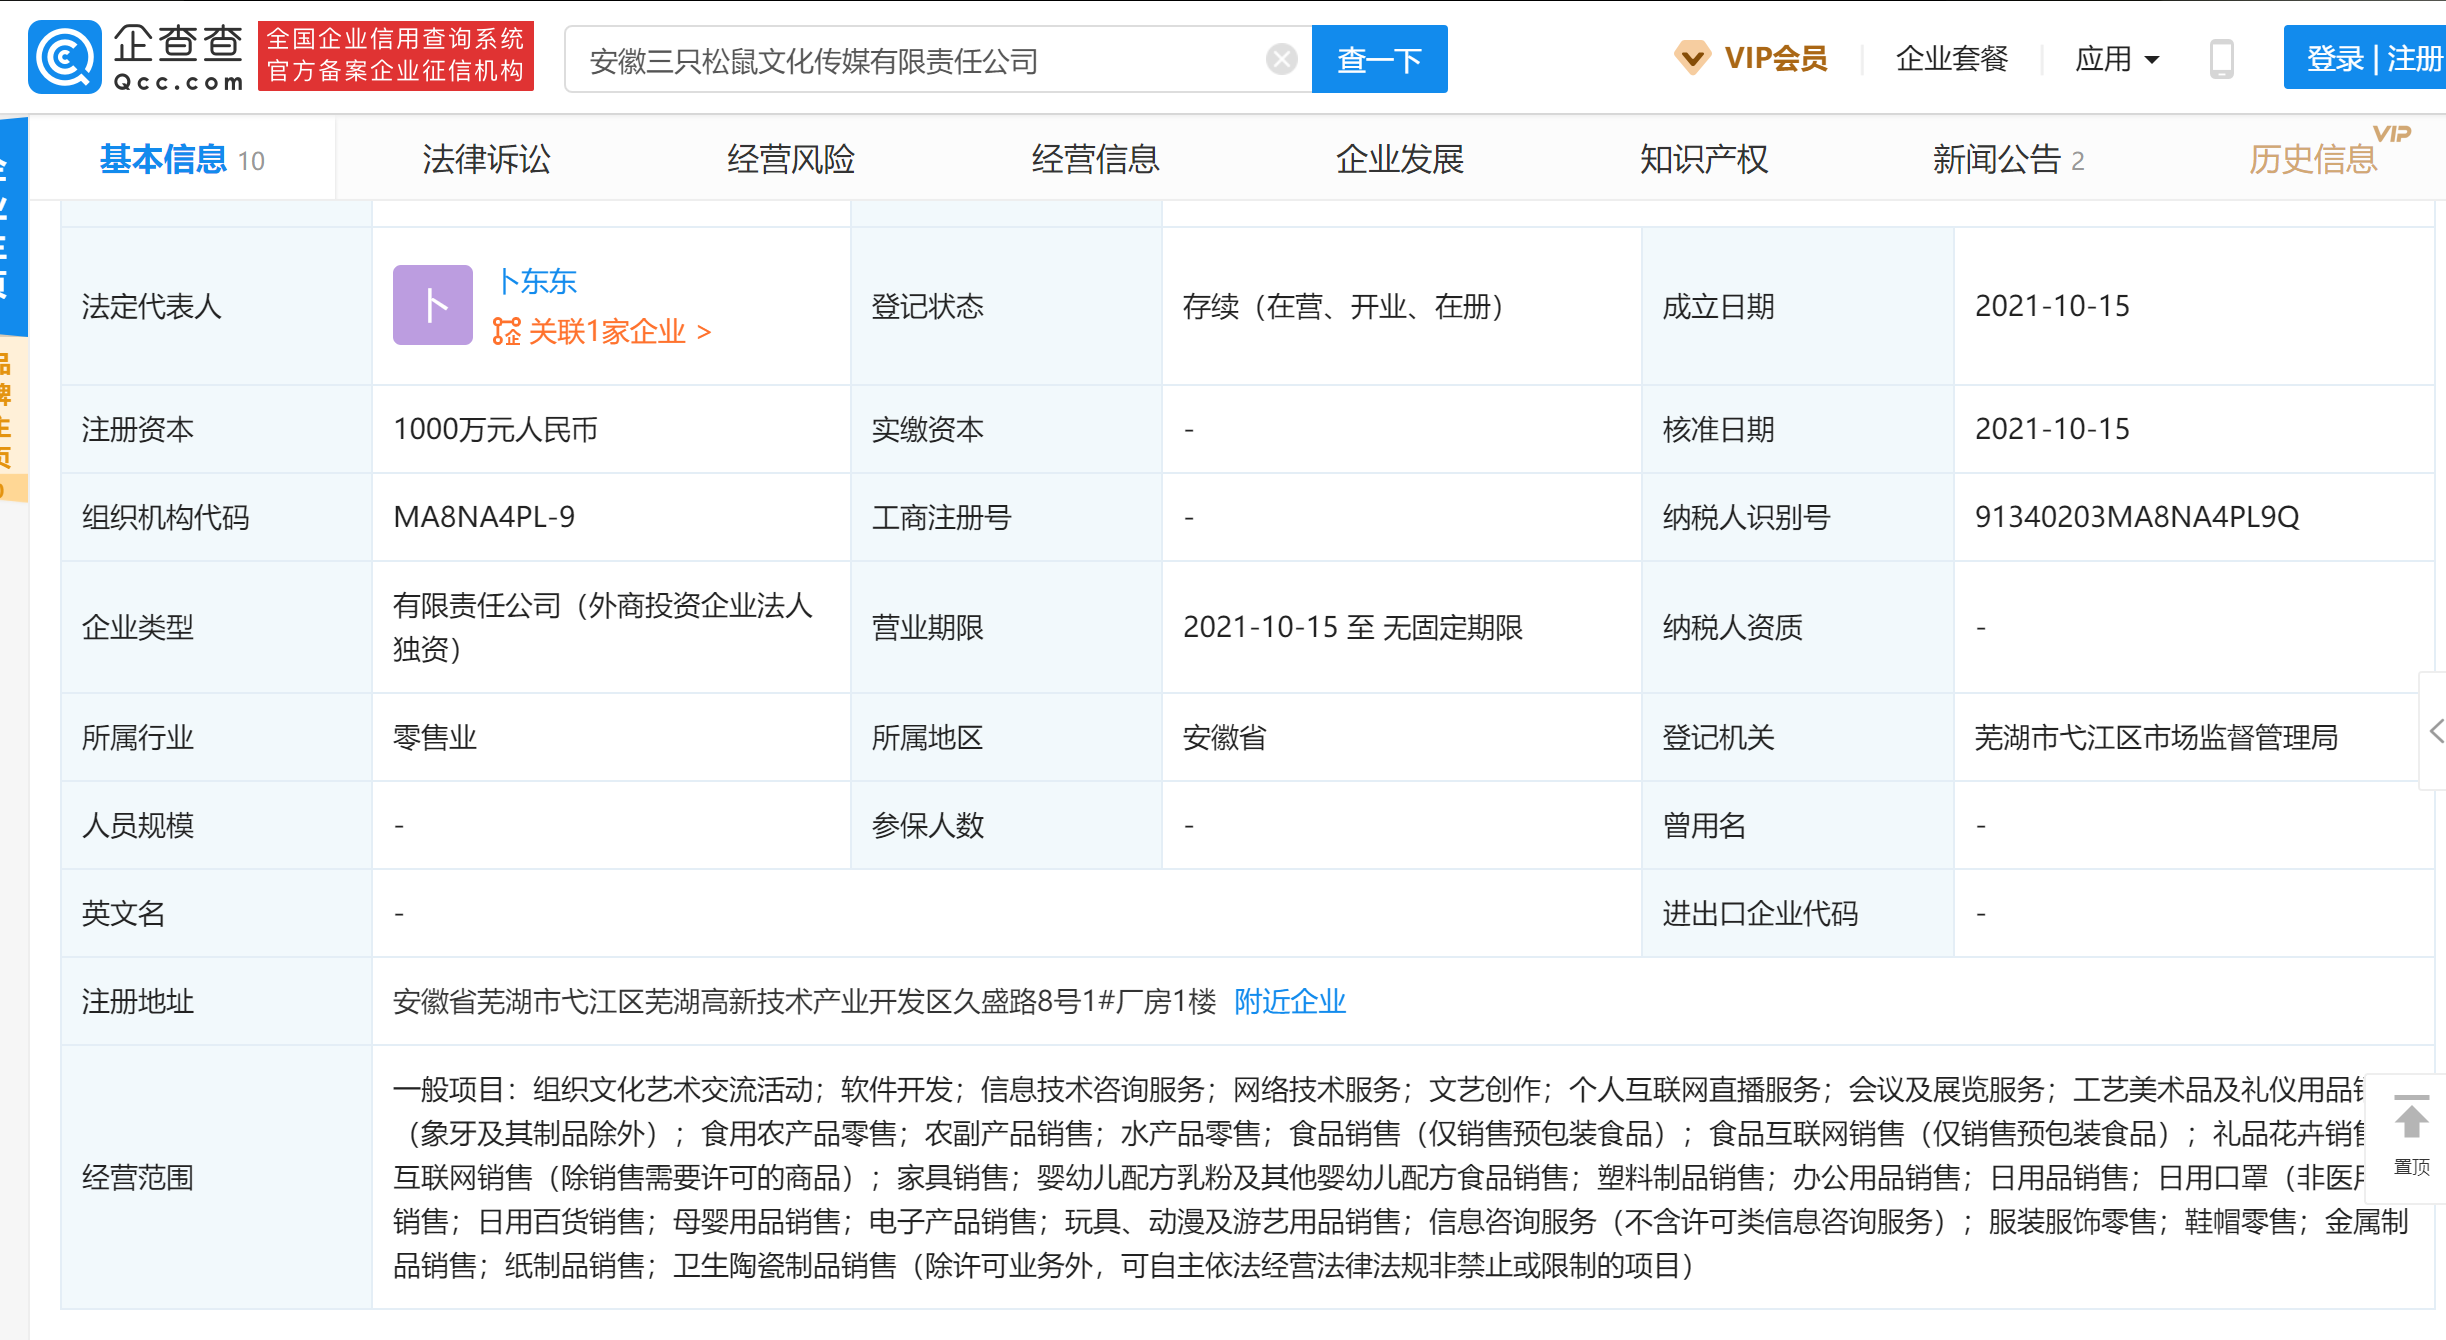This screenshot has height=1340, width=2446.
Task: Click the 参保人数 label cell
Action: pyautogui.click(x=1006, y=825)
